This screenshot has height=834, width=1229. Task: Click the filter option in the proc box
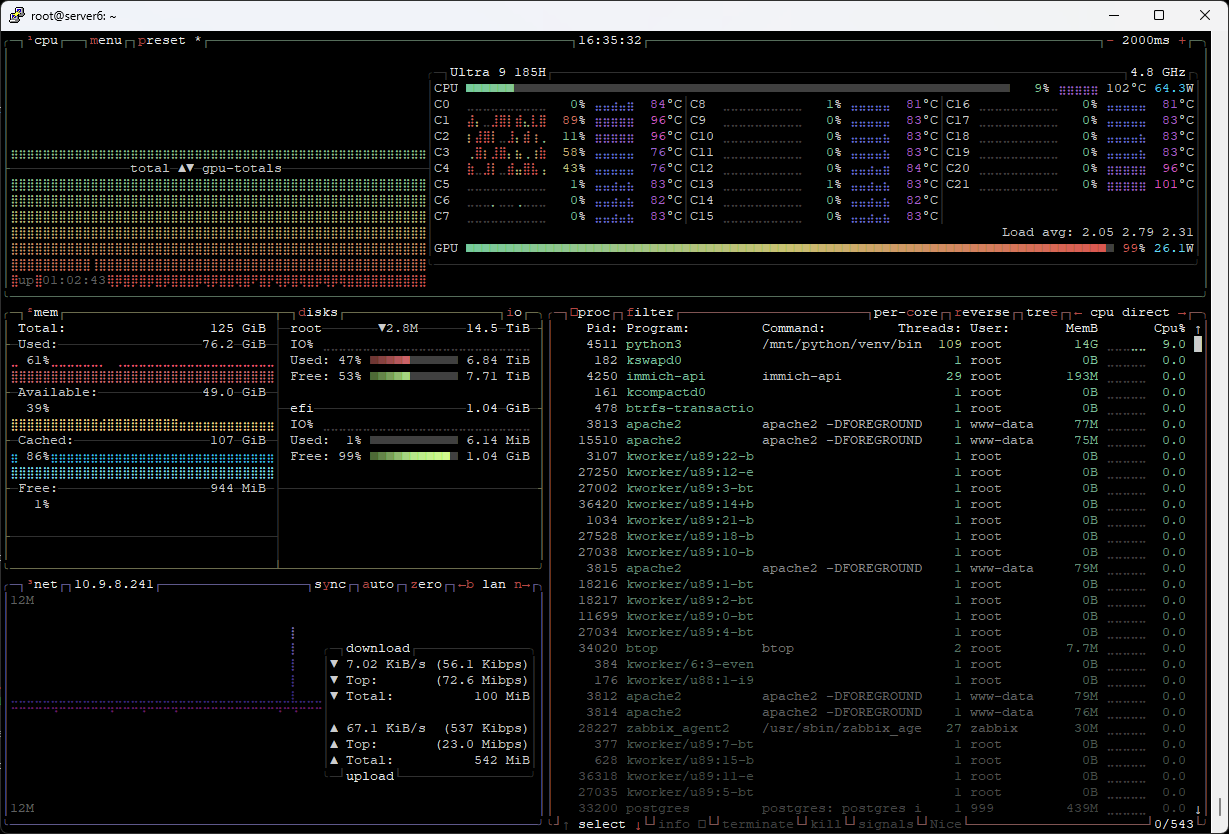pyautogui.click(x=650, y=312)
